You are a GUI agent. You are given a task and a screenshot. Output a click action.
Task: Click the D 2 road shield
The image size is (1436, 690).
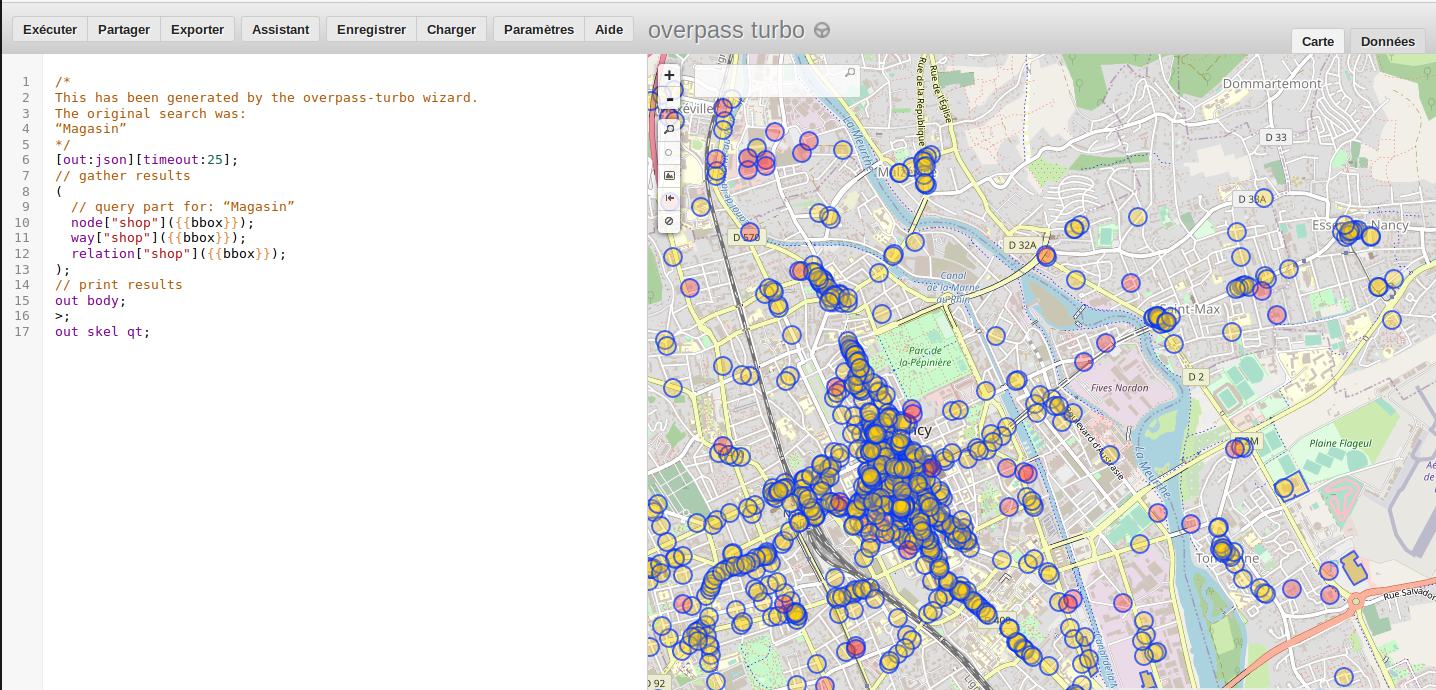click(x=1196, y=377)
